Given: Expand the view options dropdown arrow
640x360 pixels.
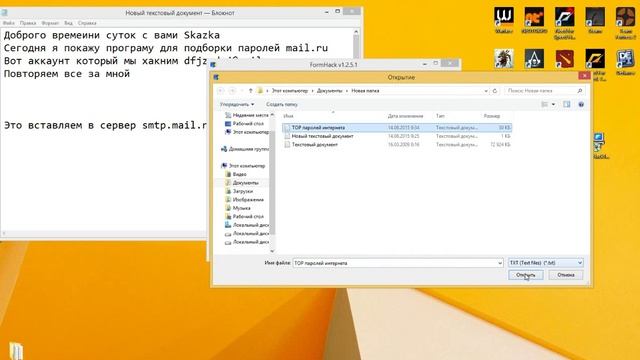Looking at the screenshot, I should tap(553, 104).
